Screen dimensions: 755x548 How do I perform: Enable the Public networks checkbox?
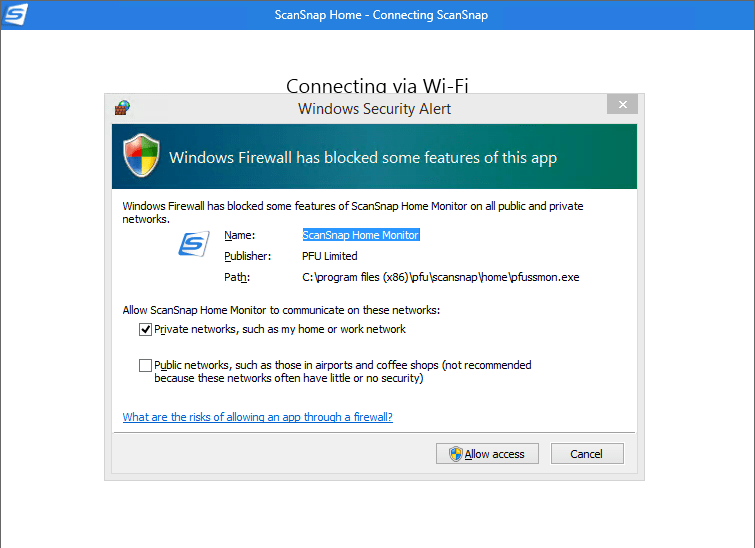click(x=146, y=366)
